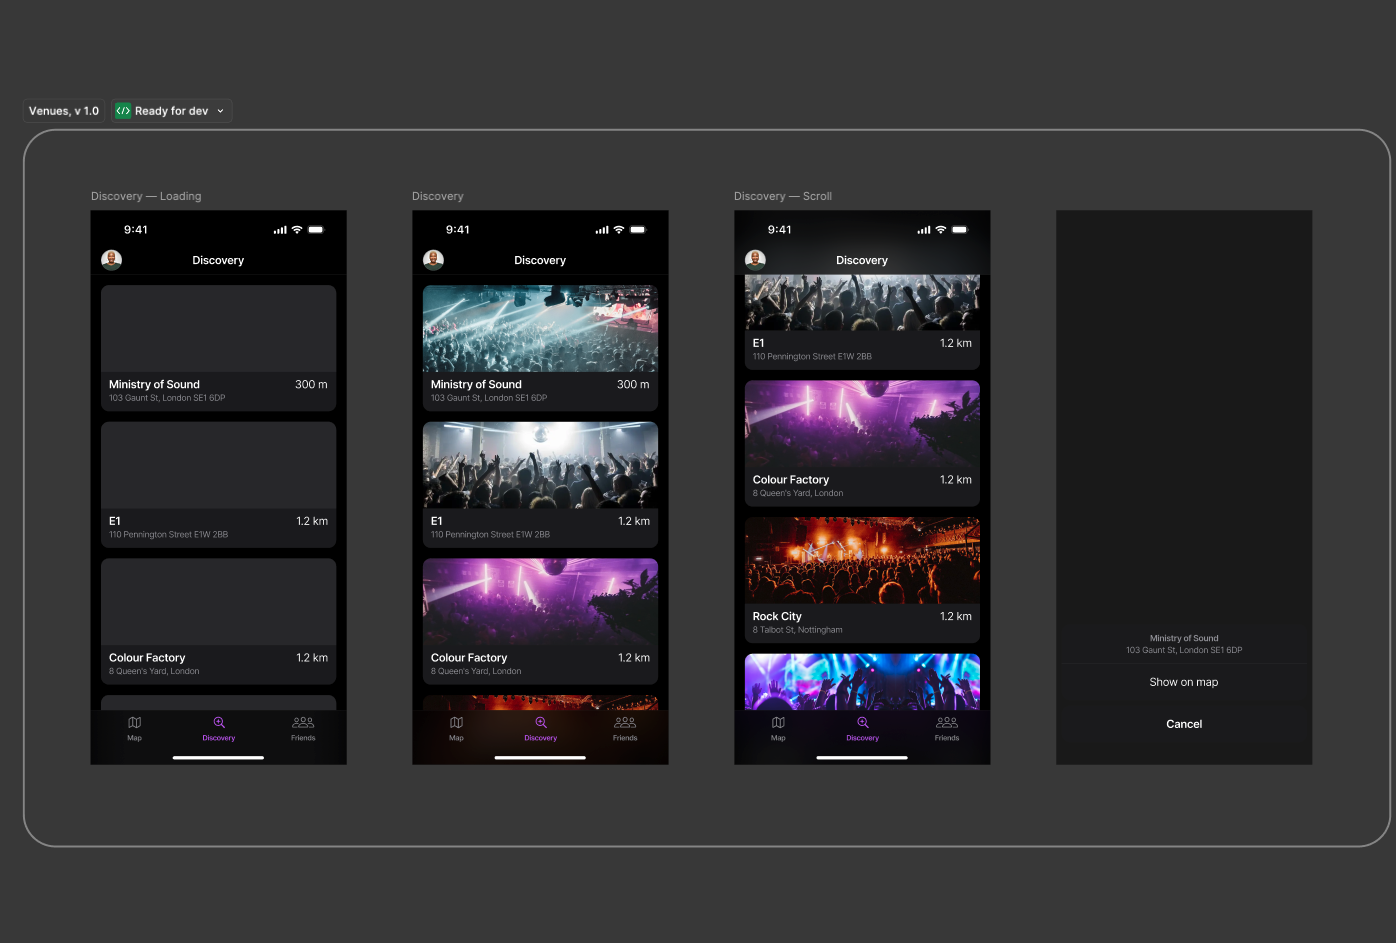The height and width of the screenshot is (943, 1396).
Task: Click Colour Factory name in middle Discovery frame
Action: click(469, 658)
